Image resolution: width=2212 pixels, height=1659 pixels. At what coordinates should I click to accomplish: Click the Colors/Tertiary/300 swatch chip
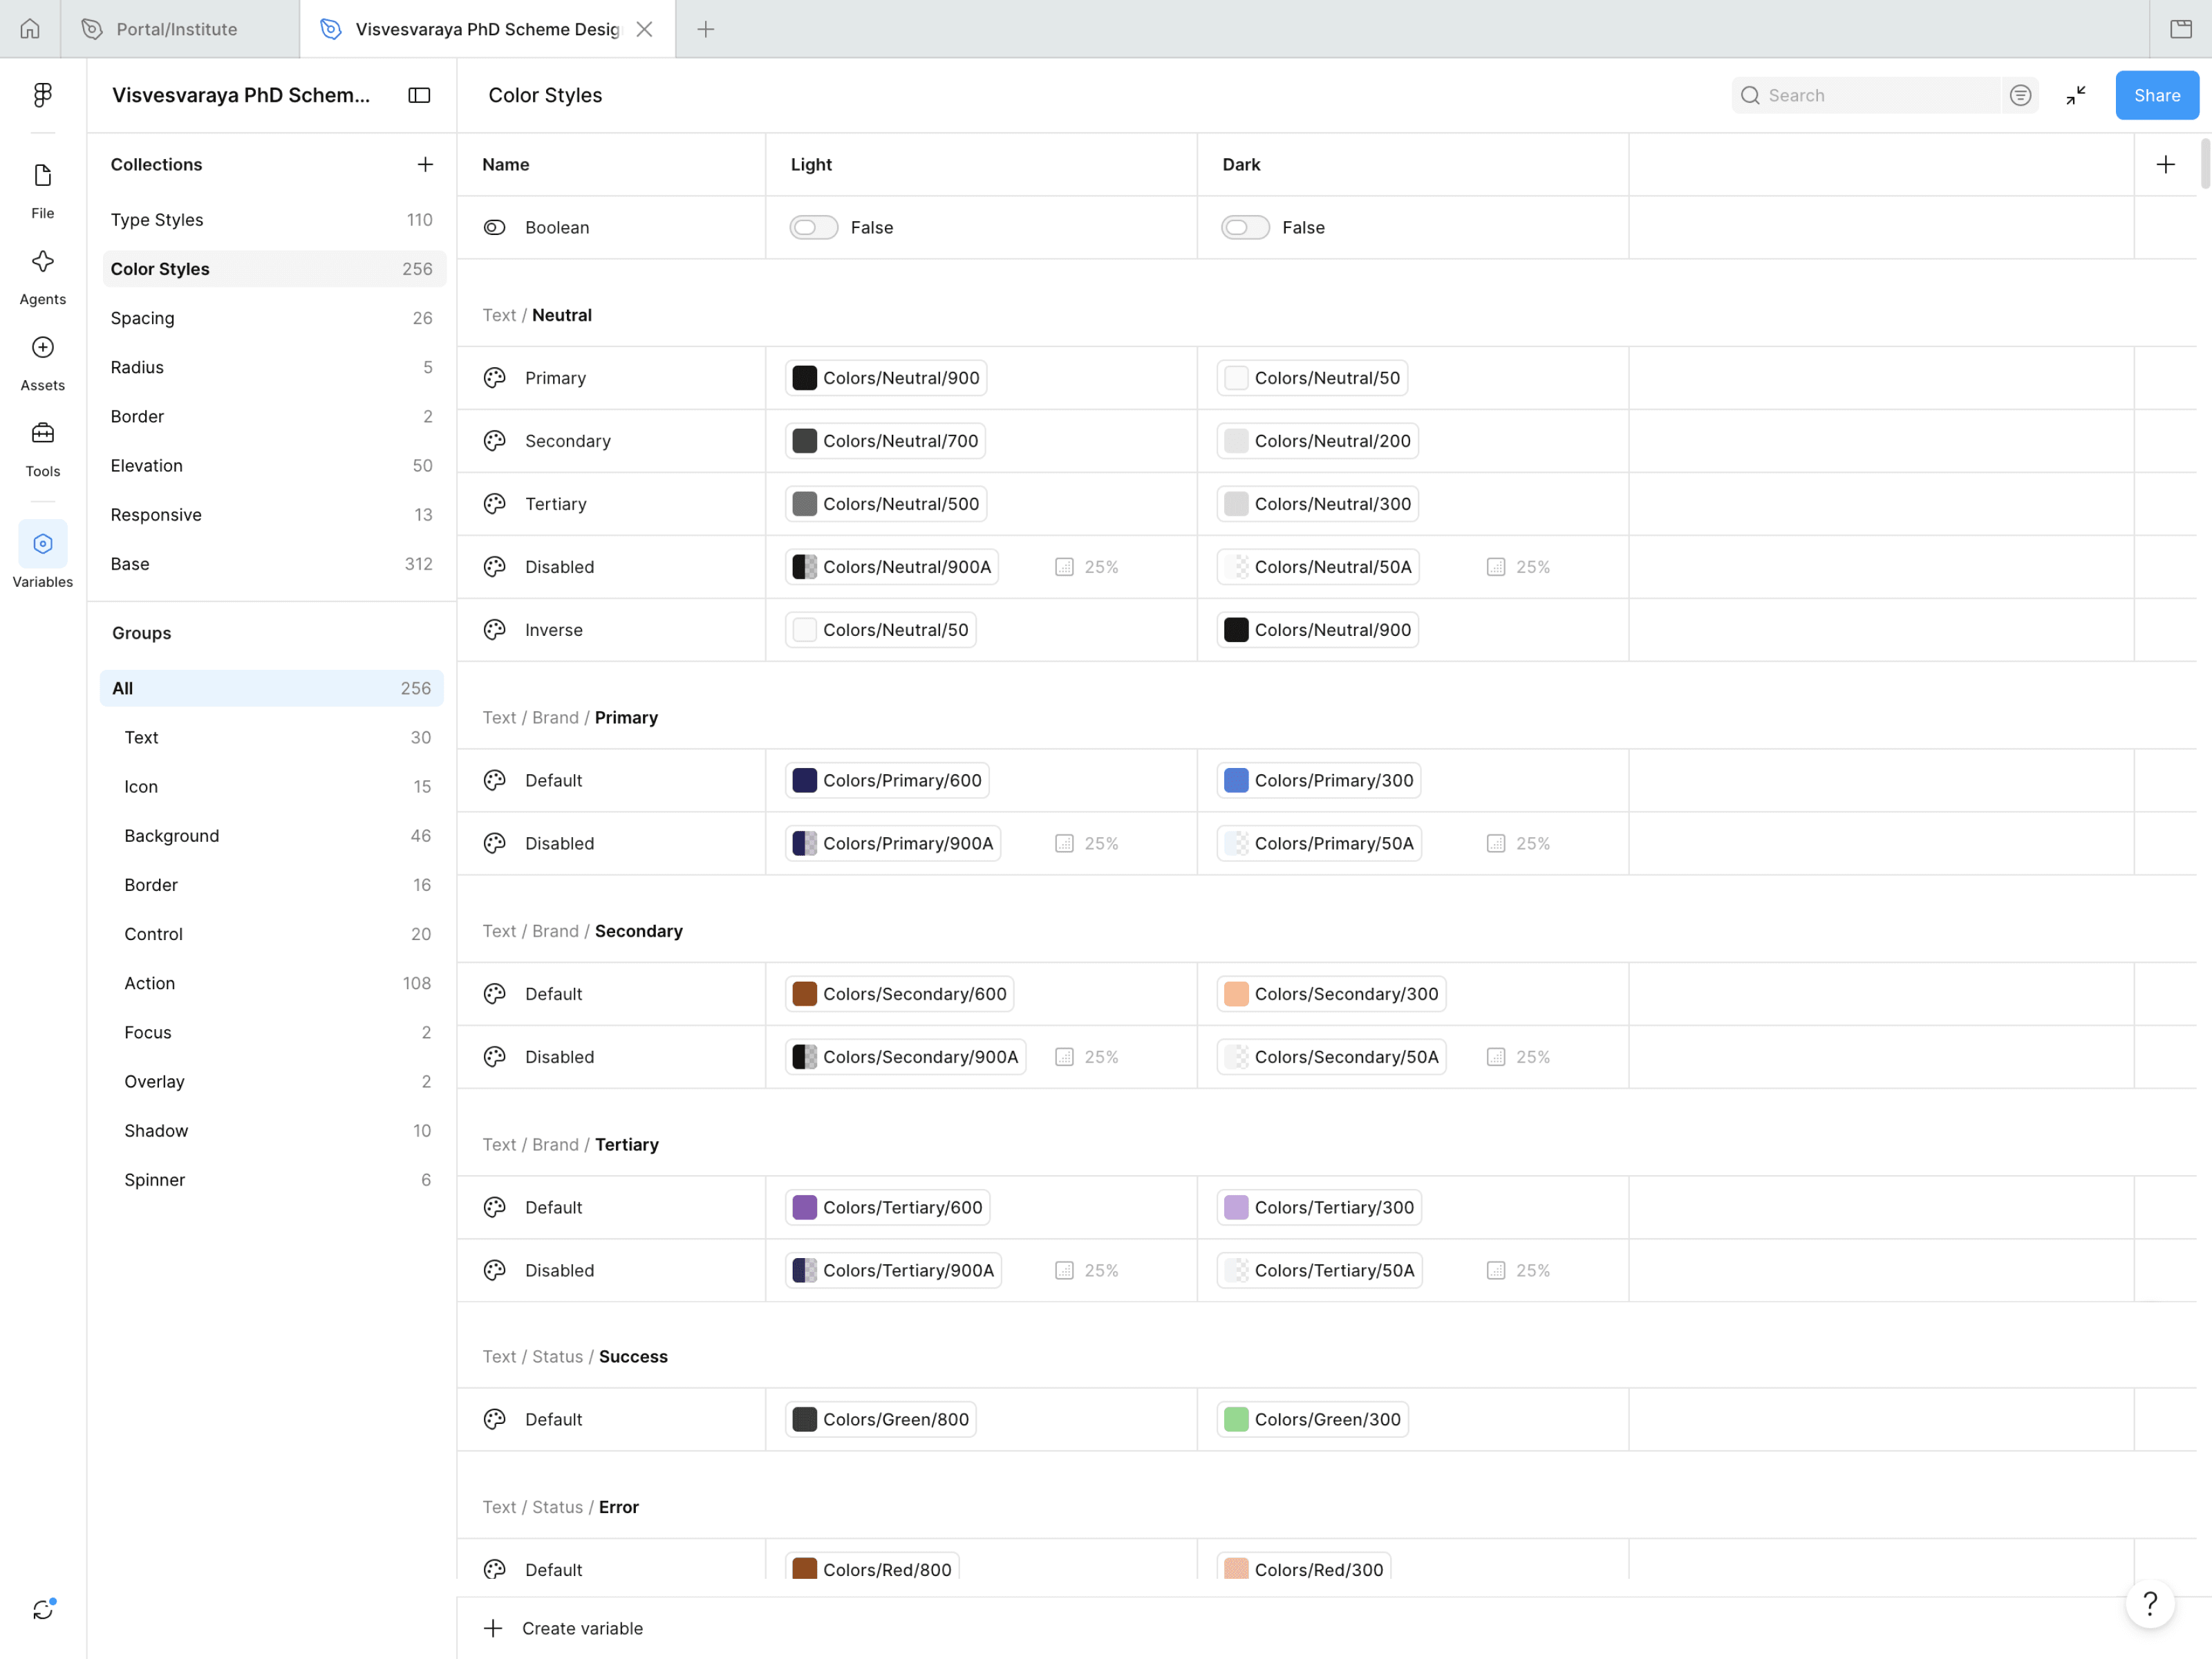[x=1319, y=1207]
